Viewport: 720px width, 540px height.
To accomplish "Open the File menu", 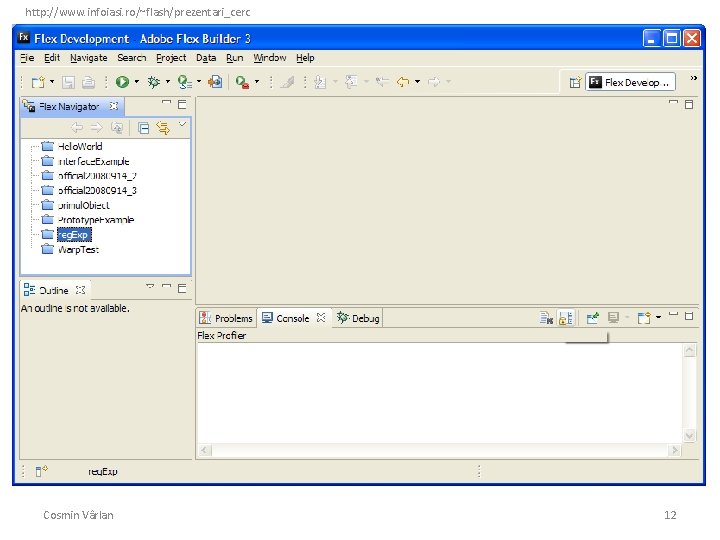I will (27, 58).
